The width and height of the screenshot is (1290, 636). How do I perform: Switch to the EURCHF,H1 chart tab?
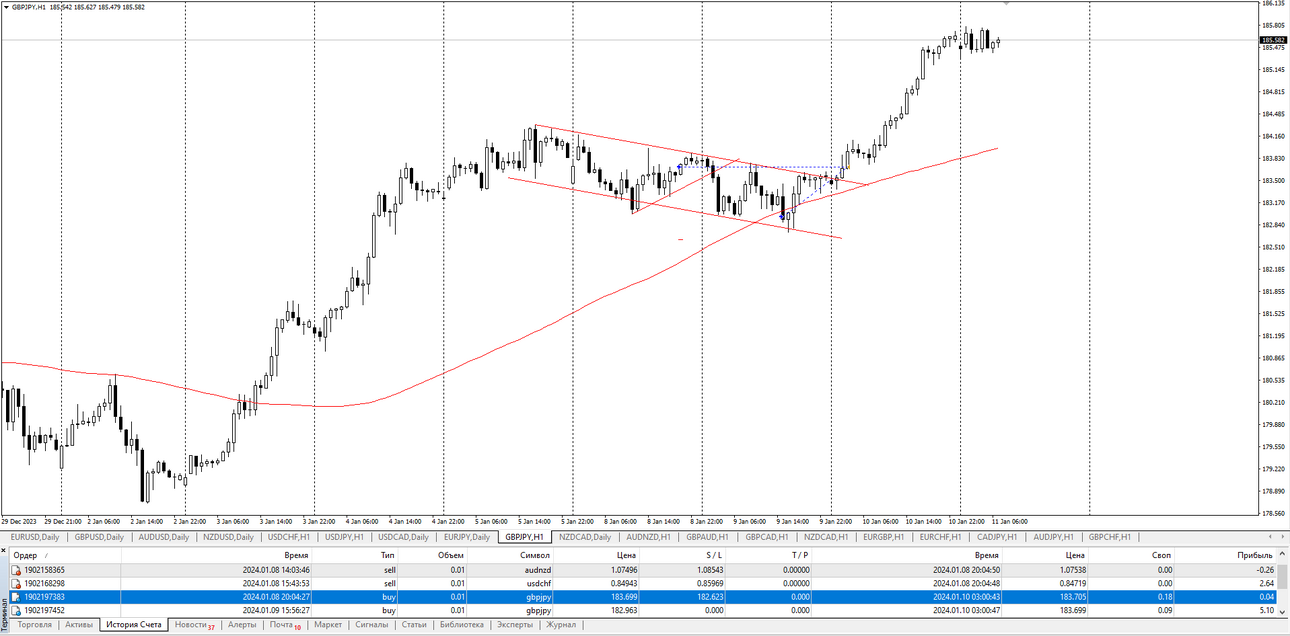point(941,537)
